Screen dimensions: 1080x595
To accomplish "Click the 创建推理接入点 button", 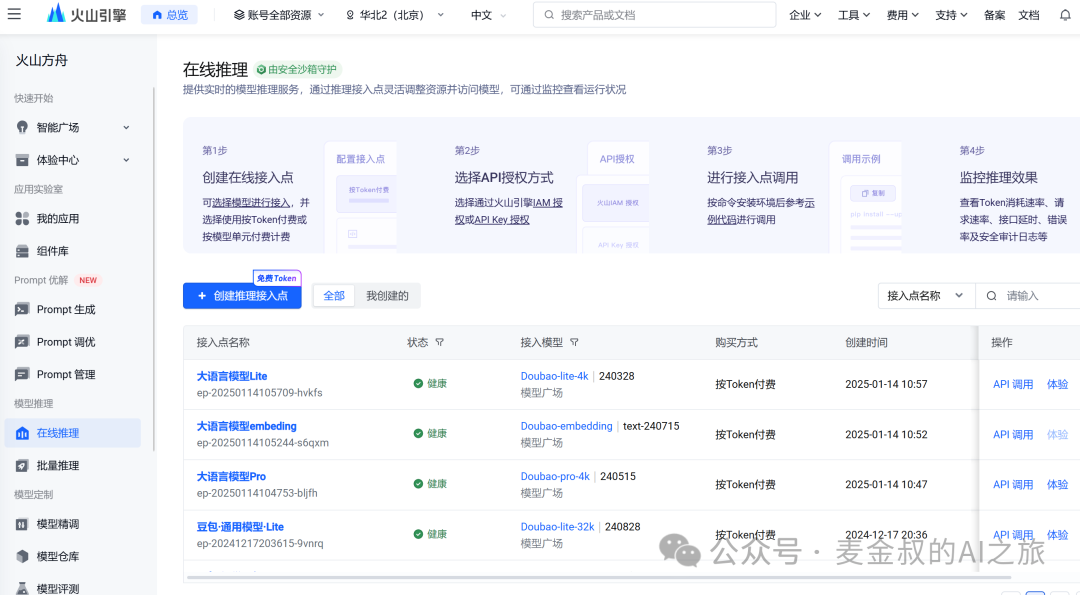I will click(242, 296).
